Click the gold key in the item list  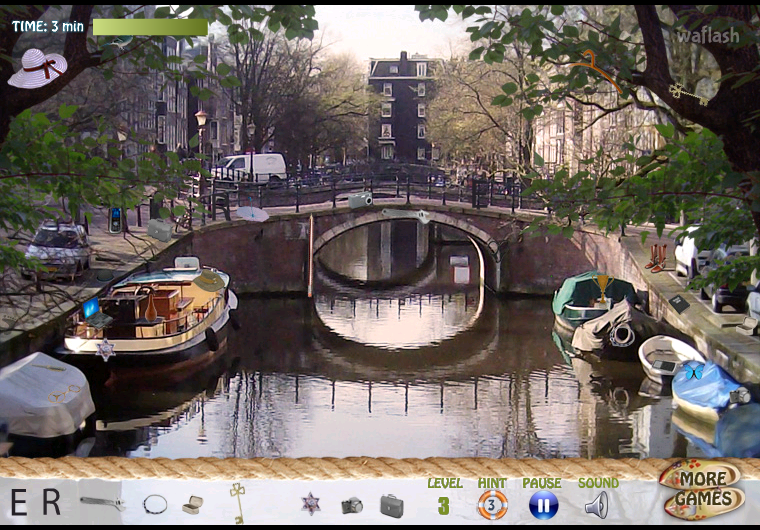point(238,503)
